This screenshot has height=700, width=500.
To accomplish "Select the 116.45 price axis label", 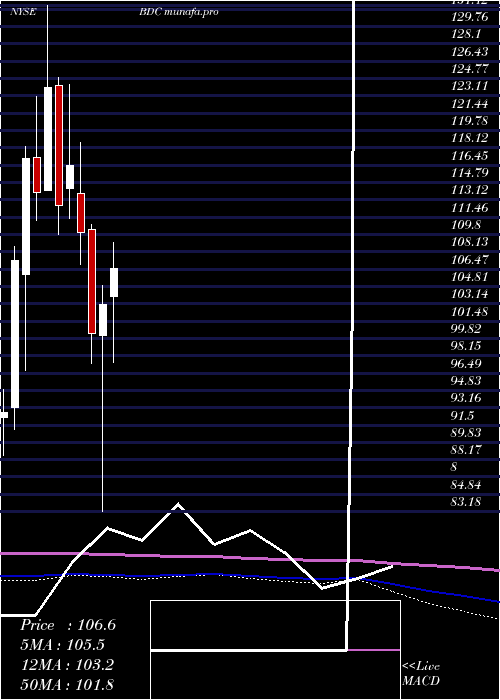I will (x=469, y=156).
